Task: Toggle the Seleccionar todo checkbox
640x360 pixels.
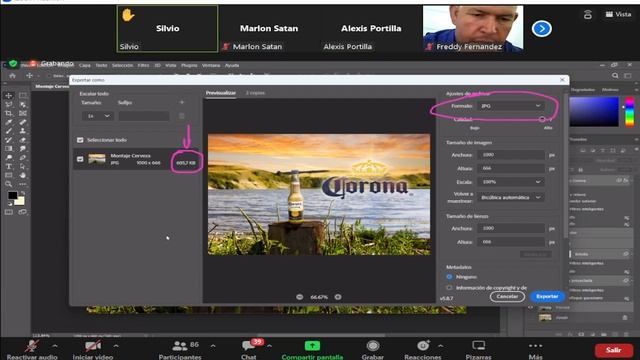Action: click(x=80, y=140)
